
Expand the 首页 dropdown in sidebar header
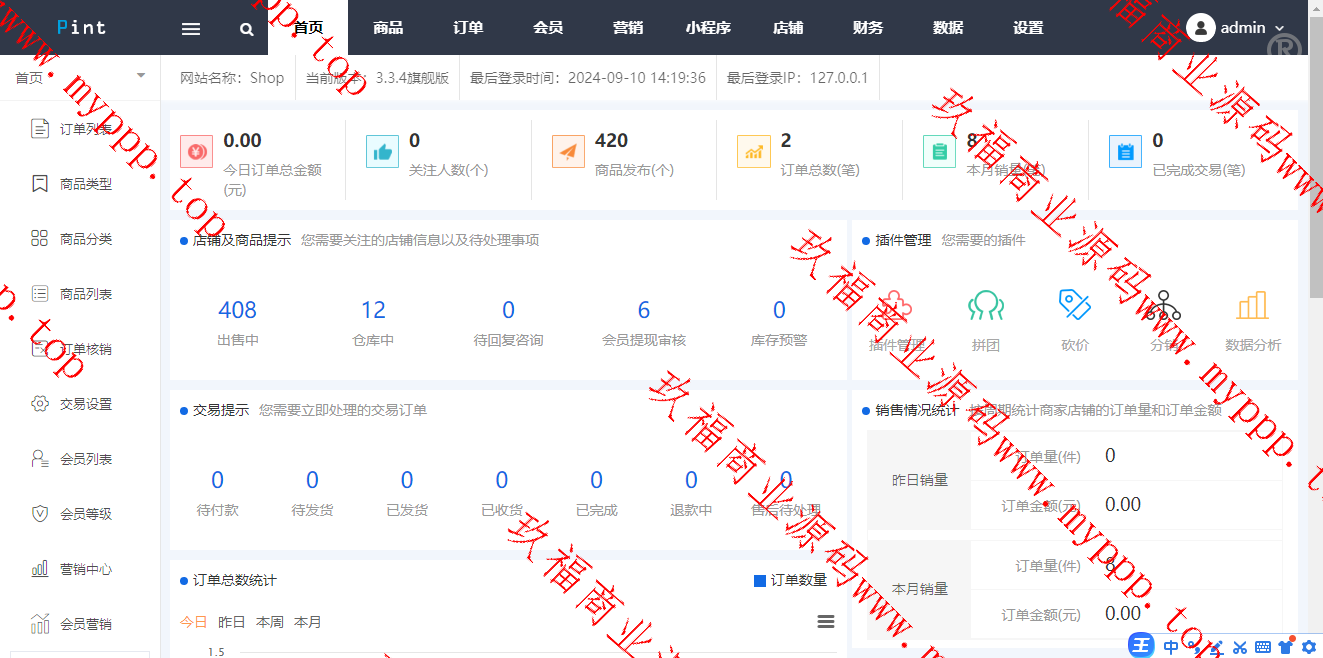coord(140,76)
